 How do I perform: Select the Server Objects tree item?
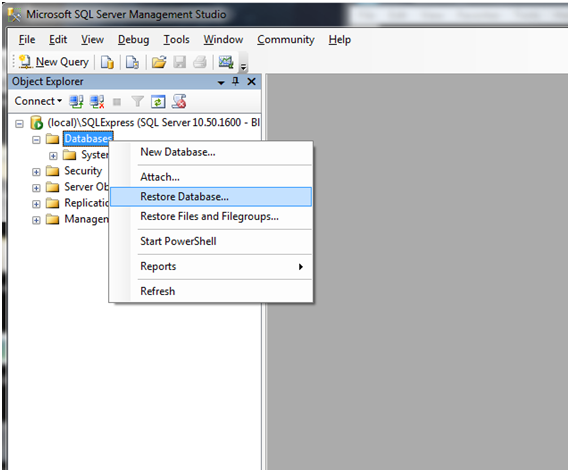pyautogui.click(x=86, y=187)
